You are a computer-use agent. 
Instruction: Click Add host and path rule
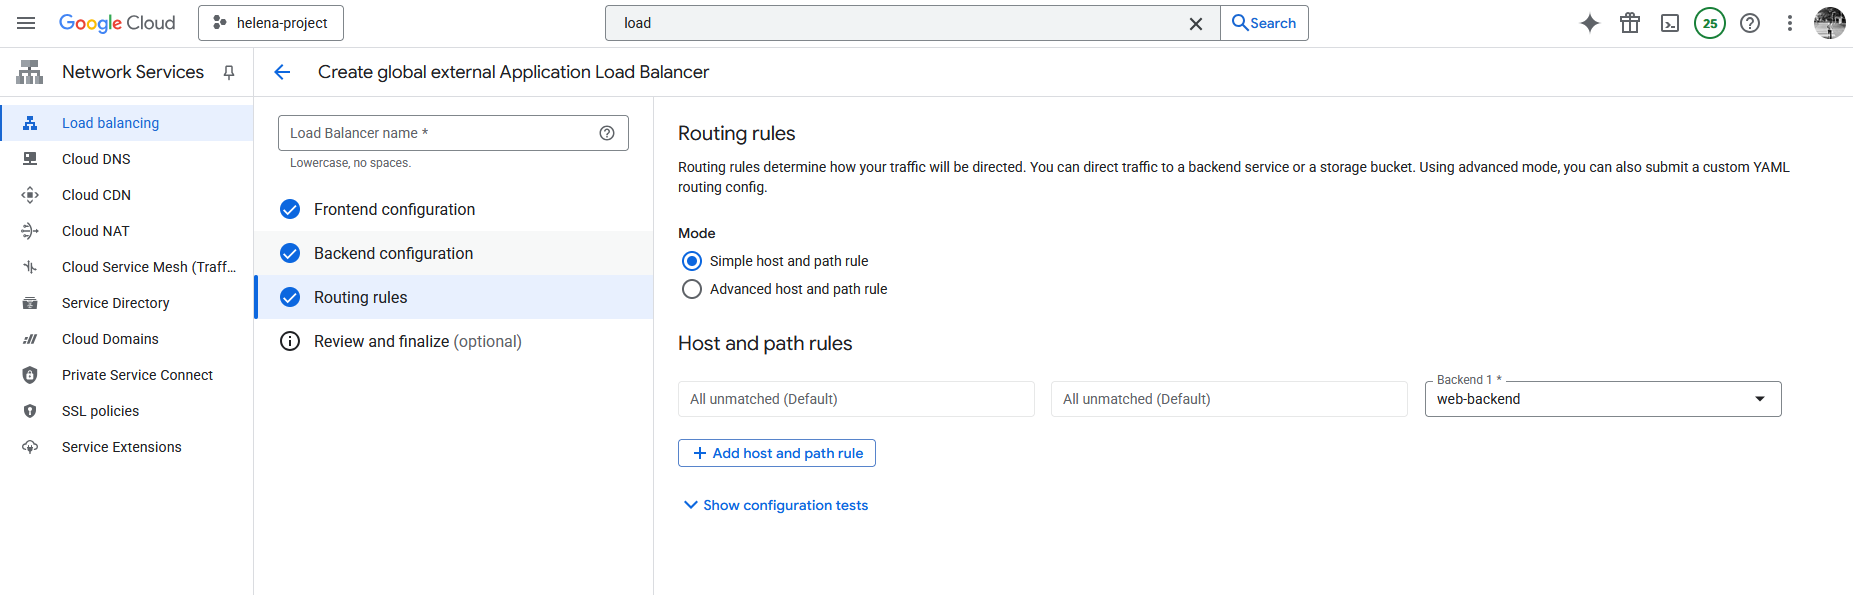click(777, 453)
